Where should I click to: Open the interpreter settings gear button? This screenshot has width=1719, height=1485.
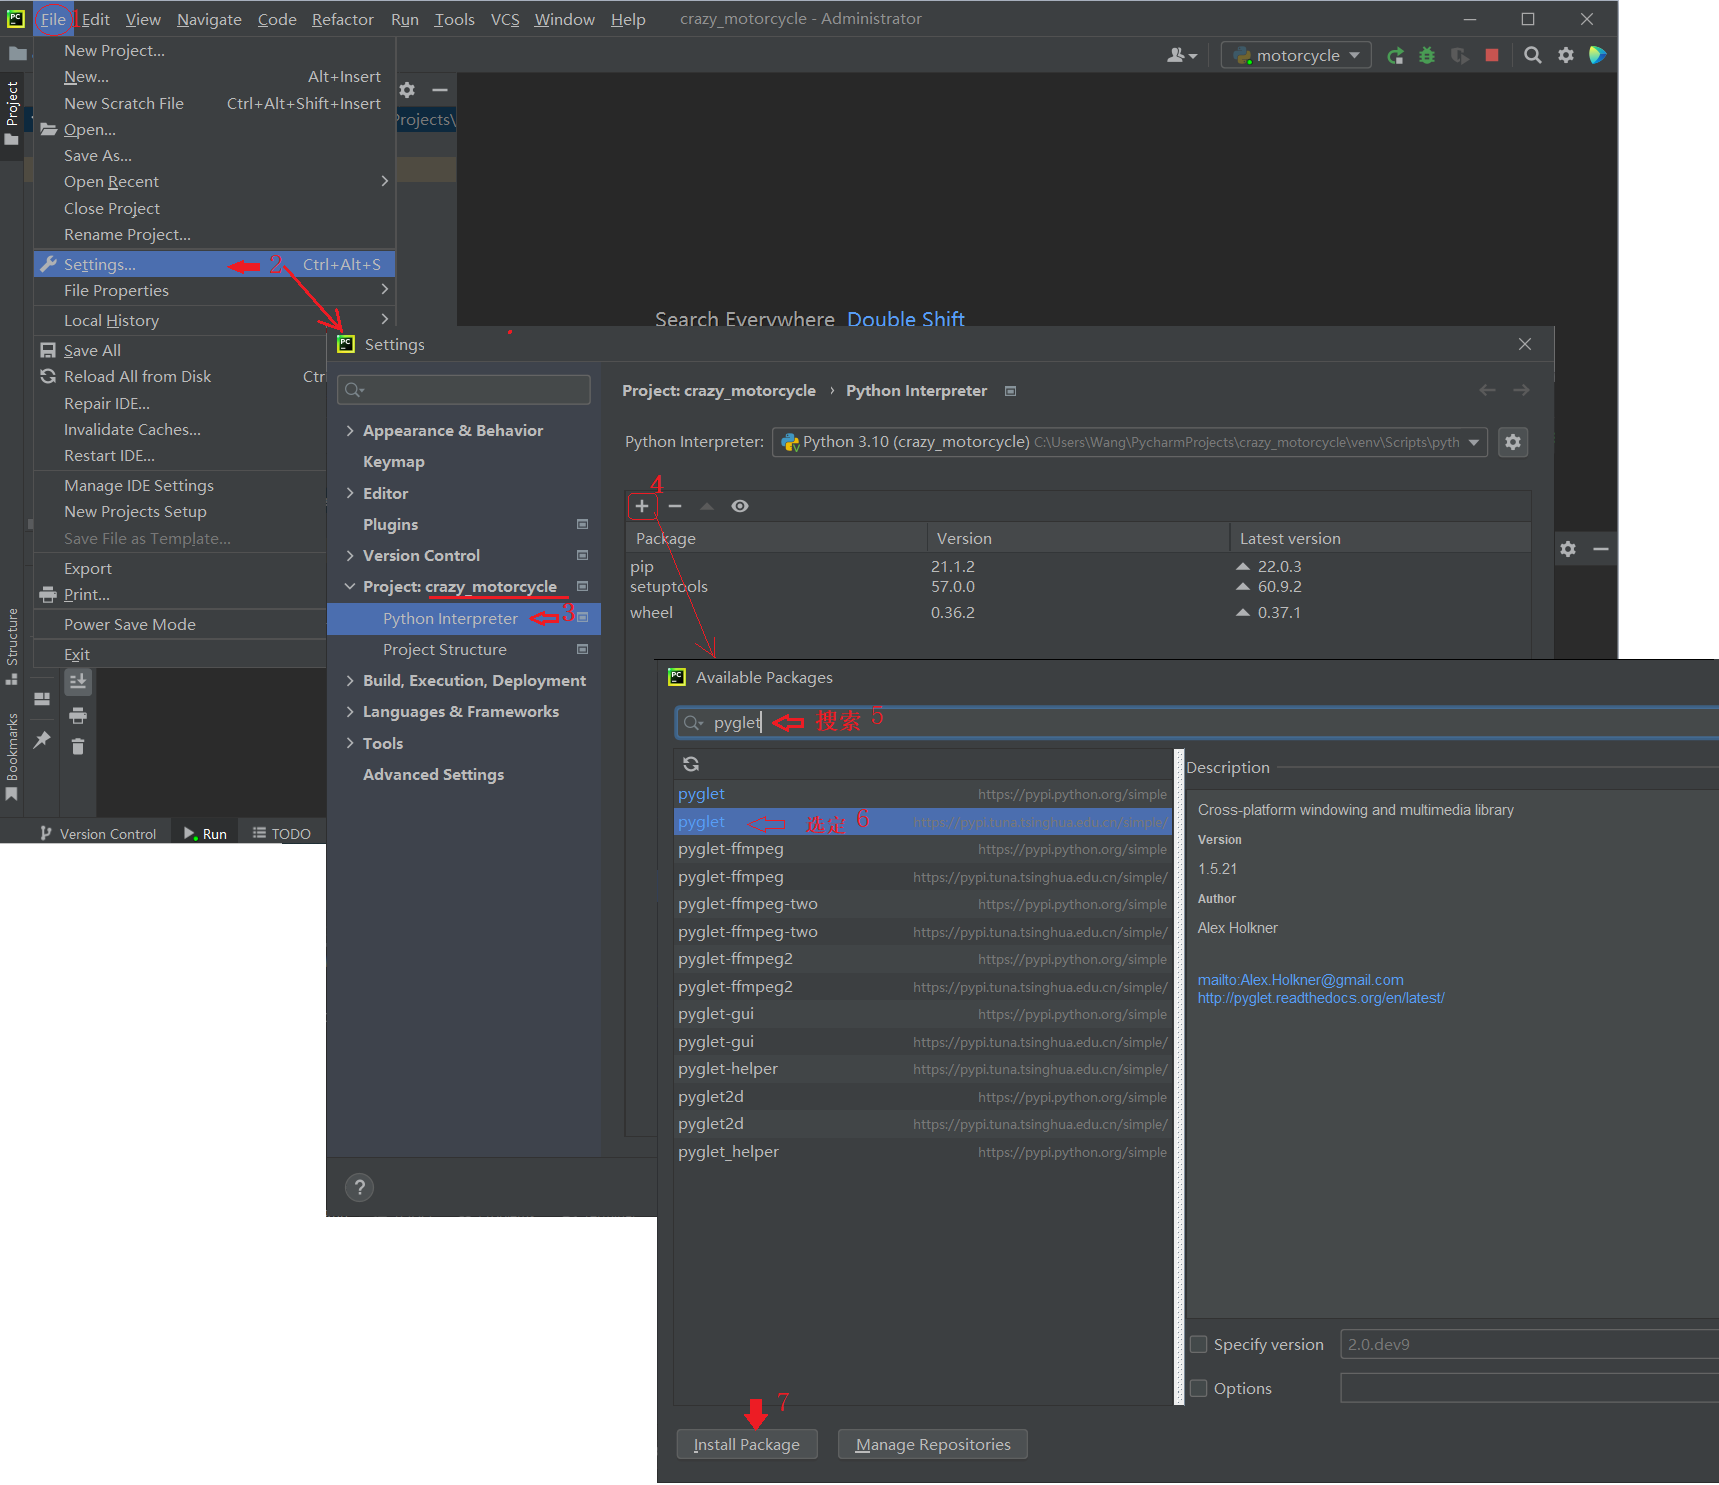click(1513, 442)
